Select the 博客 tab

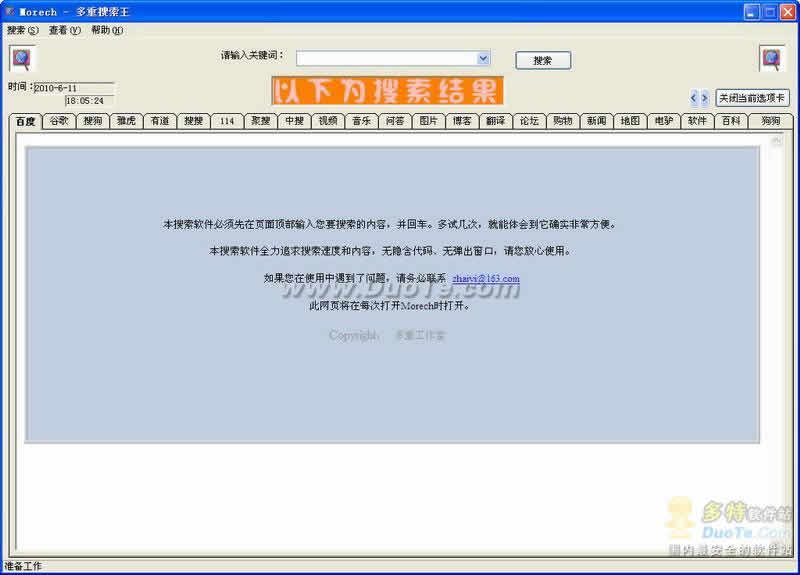point(462,121)
